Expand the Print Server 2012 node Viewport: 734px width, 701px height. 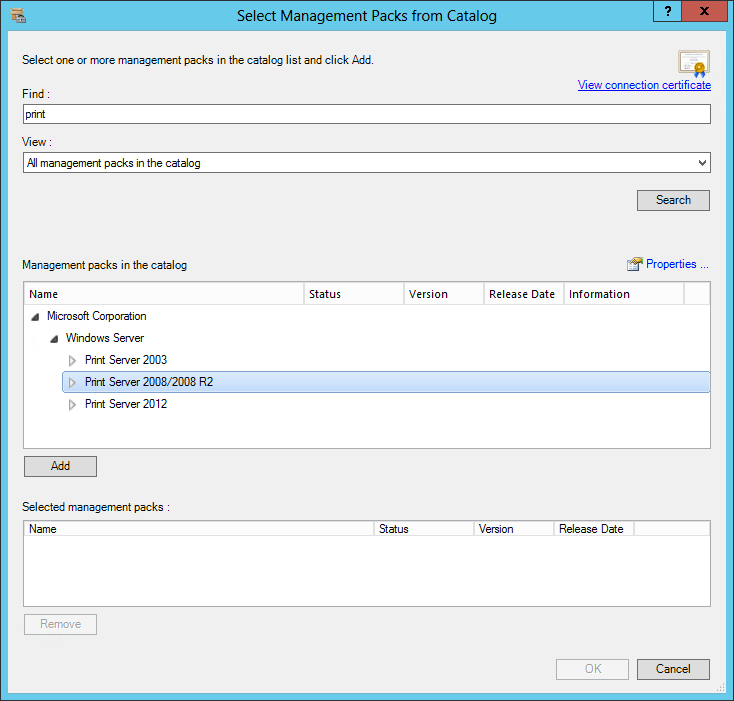72,404
